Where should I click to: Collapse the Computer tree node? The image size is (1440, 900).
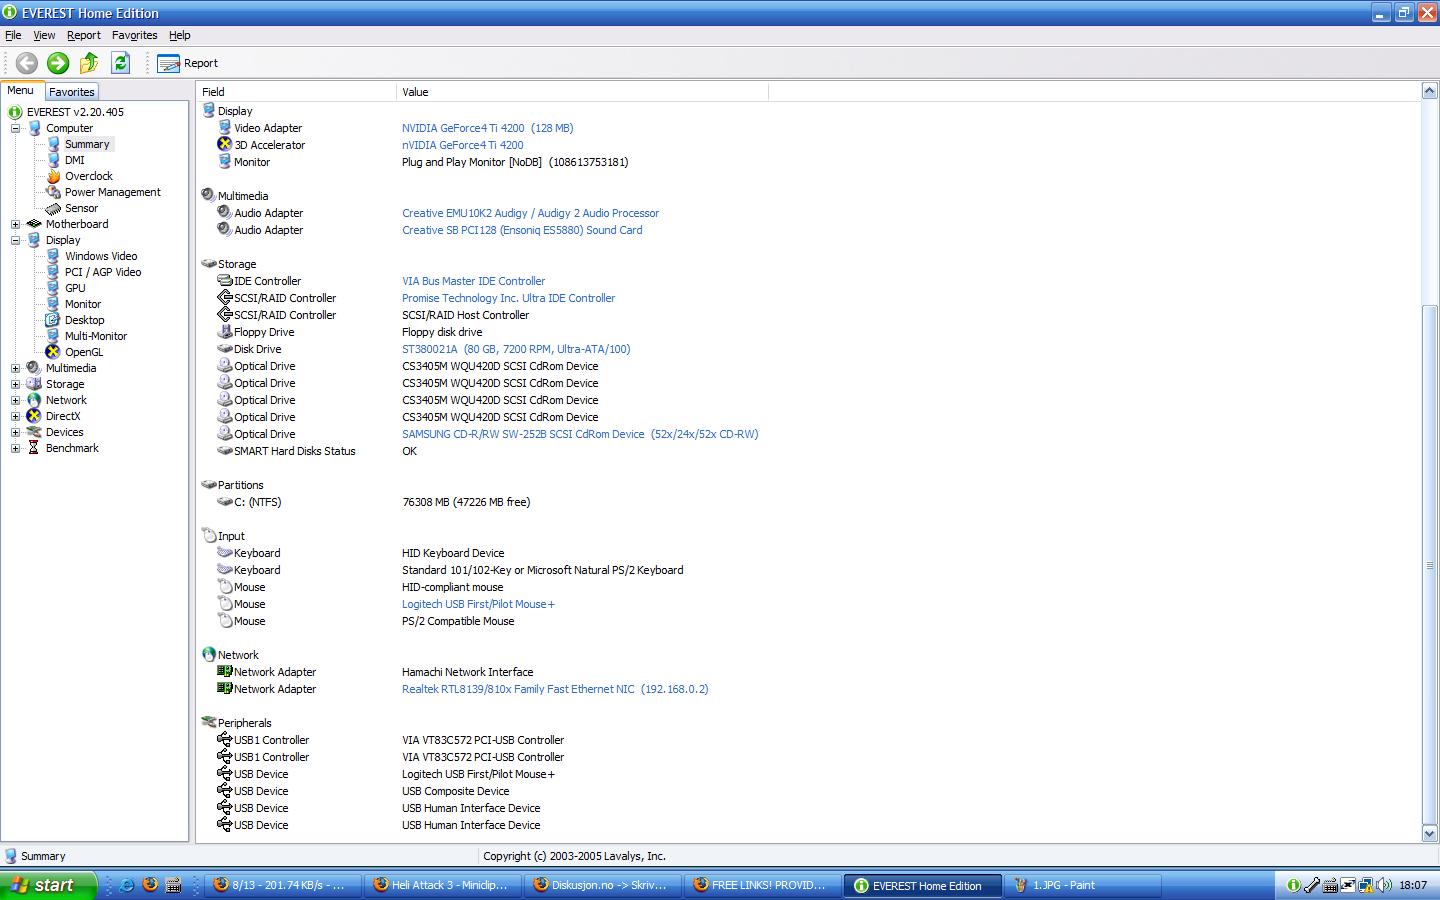(x=15, y=128)
